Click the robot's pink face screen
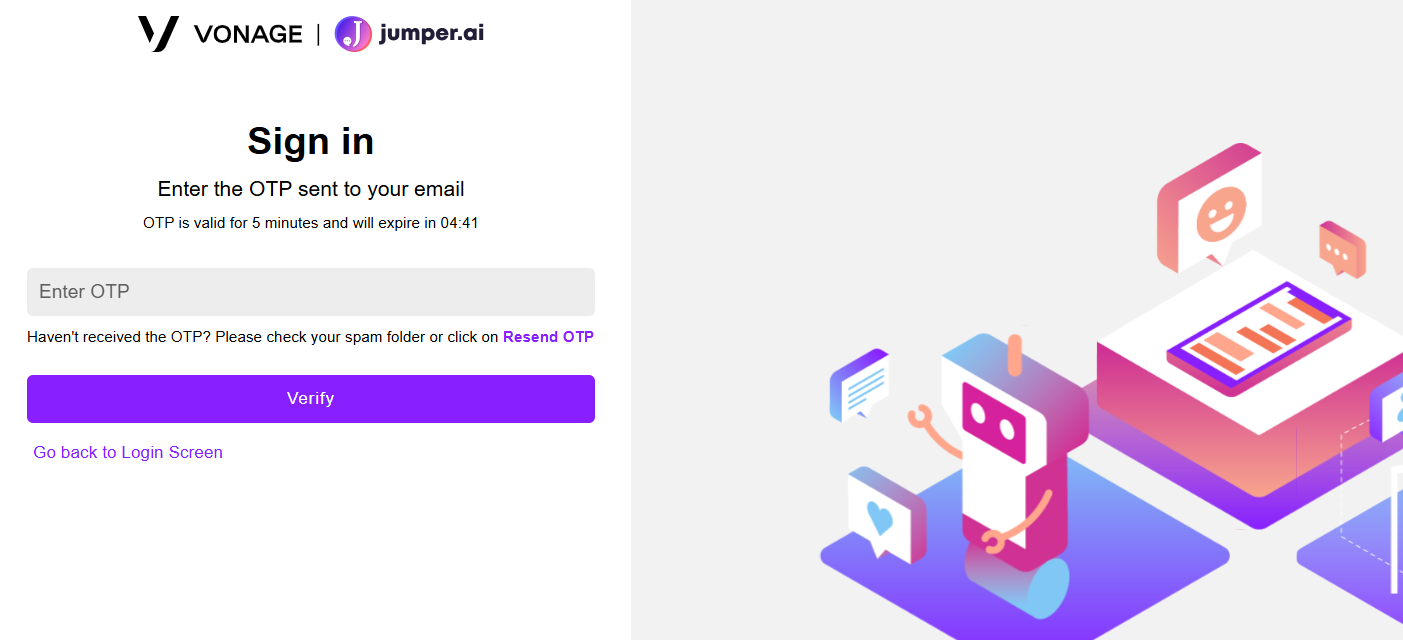The width and height of the screenshot is (1403, 640). tap(994, 423)
